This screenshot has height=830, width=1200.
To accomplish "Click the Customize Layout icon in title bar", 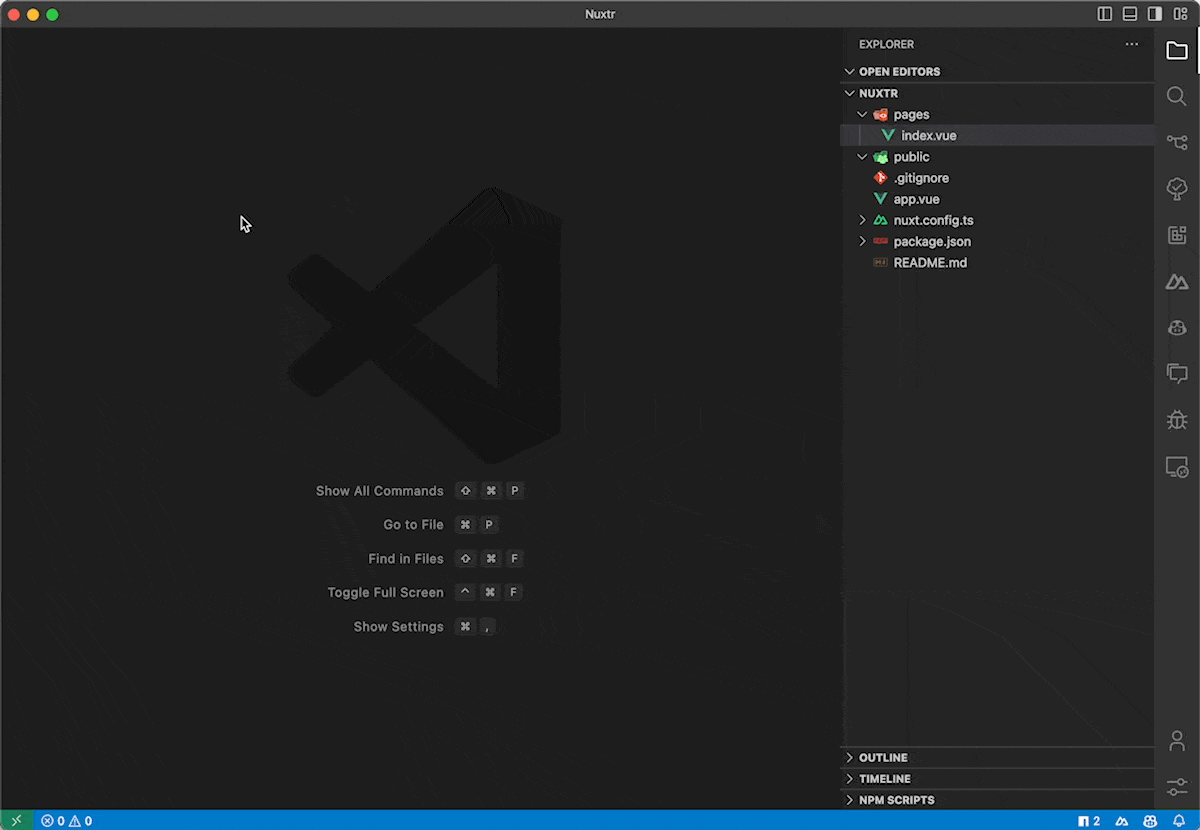I will point(1180,14).
